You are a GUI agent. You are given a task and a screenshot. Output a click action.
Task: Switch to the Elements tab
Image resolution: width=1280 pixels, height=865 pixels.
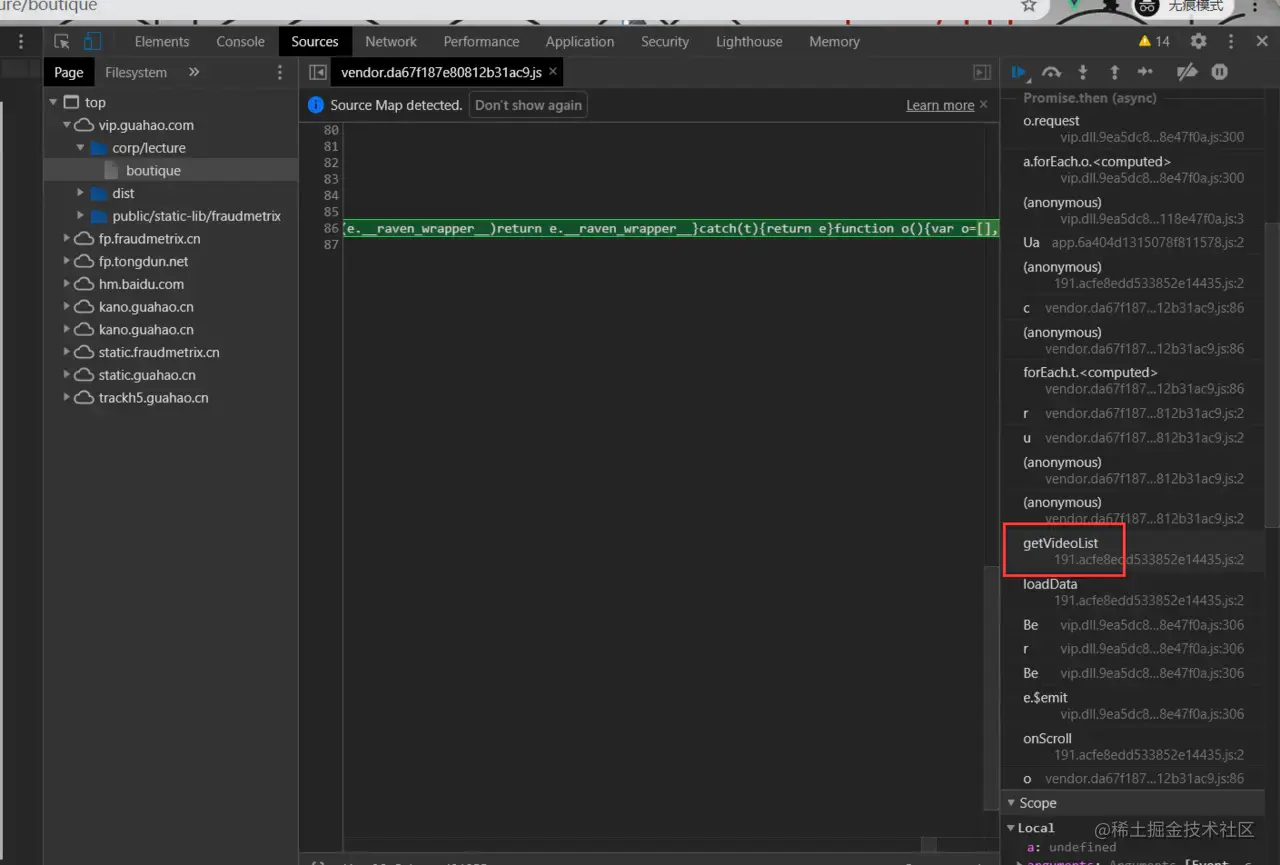(x=162, y=42)
